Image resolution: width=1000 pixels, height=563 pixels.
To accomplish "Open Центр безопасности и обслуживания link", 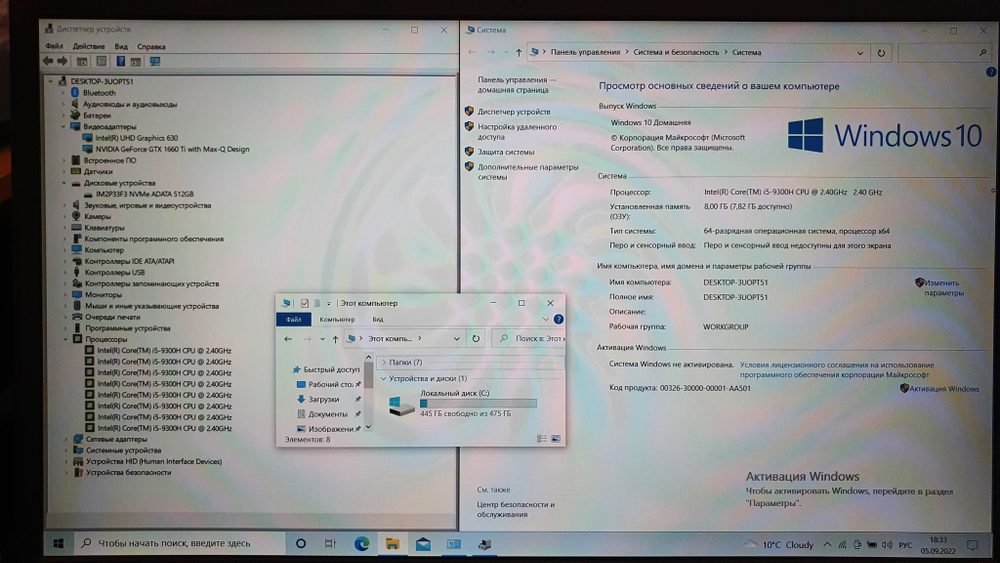I will tap(515, 509).
